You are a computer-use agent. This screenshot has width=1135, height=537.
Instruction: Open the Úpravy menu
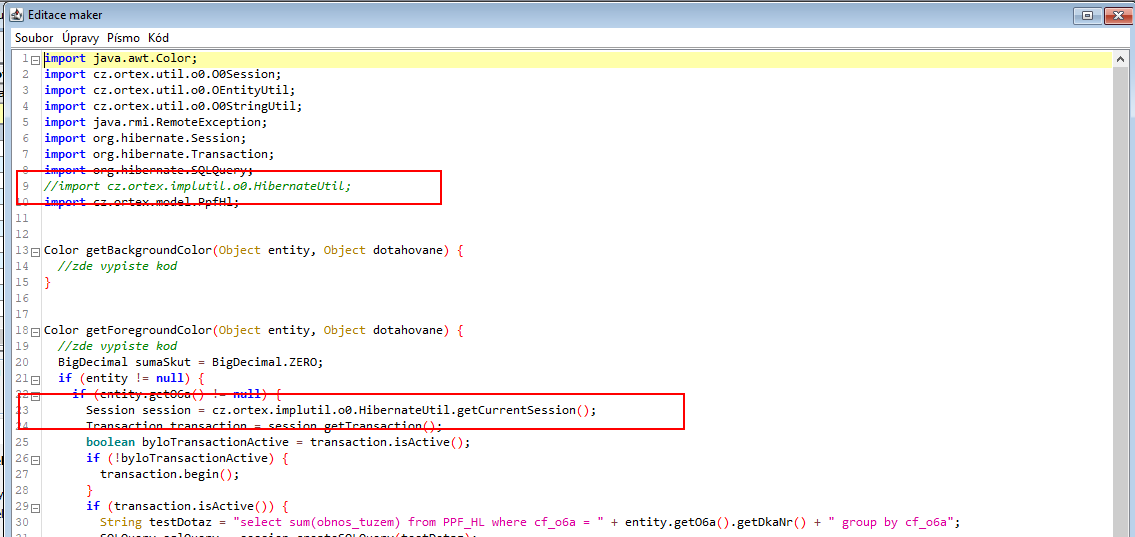click(80, 38)
